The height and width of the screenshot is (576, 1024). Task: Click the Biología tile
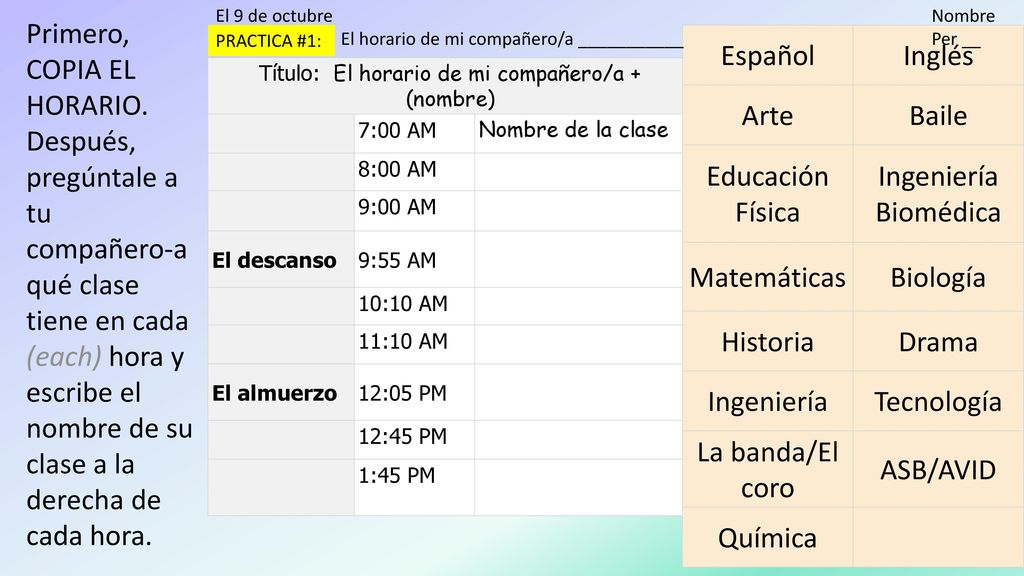pyautogui.click(x=938, y=277)
